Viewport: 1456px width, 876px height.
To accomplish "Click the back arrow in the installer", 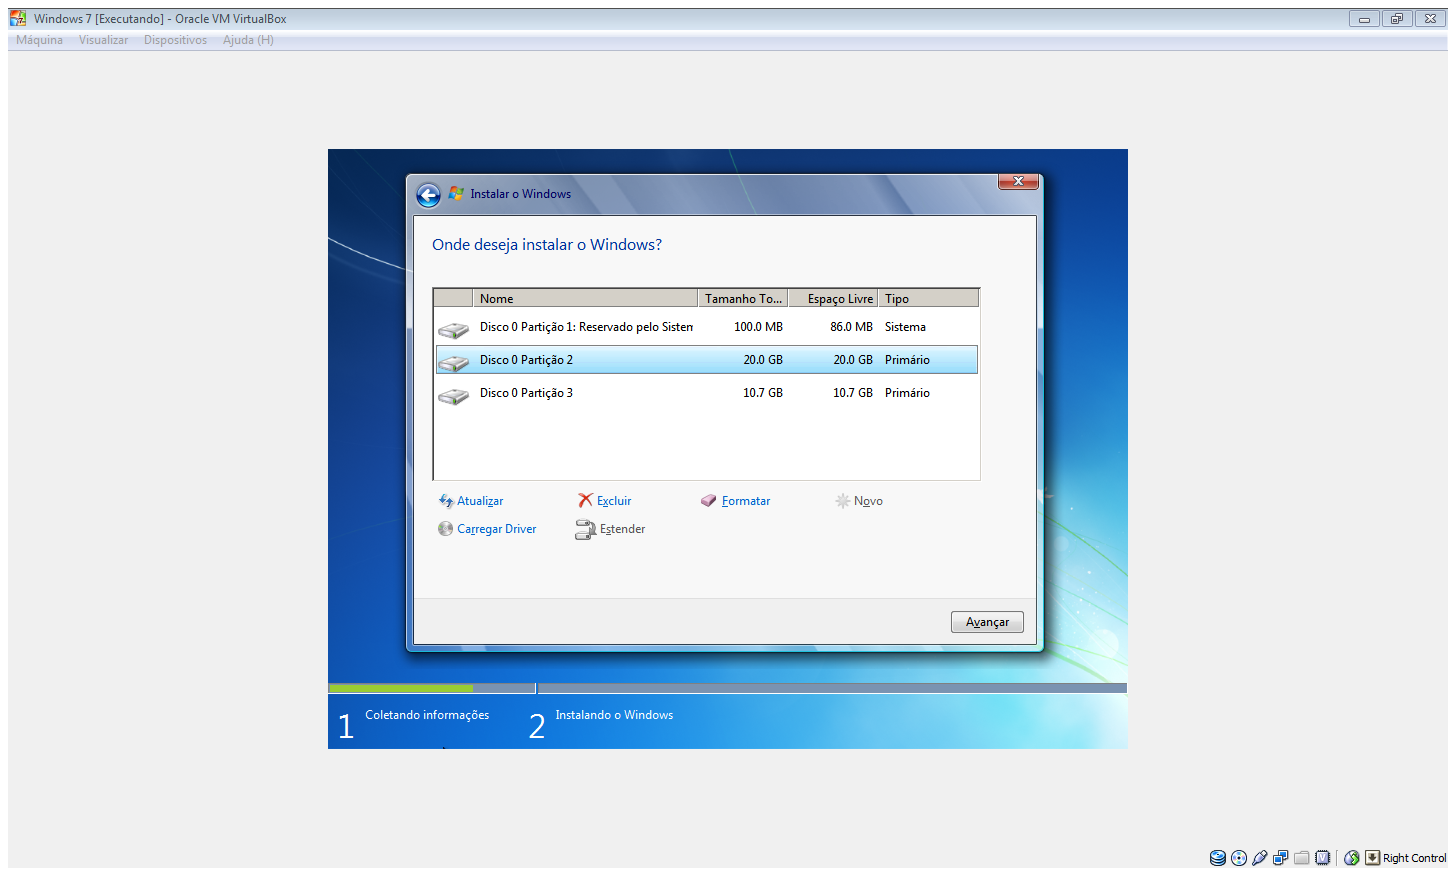I will (428, 195).
